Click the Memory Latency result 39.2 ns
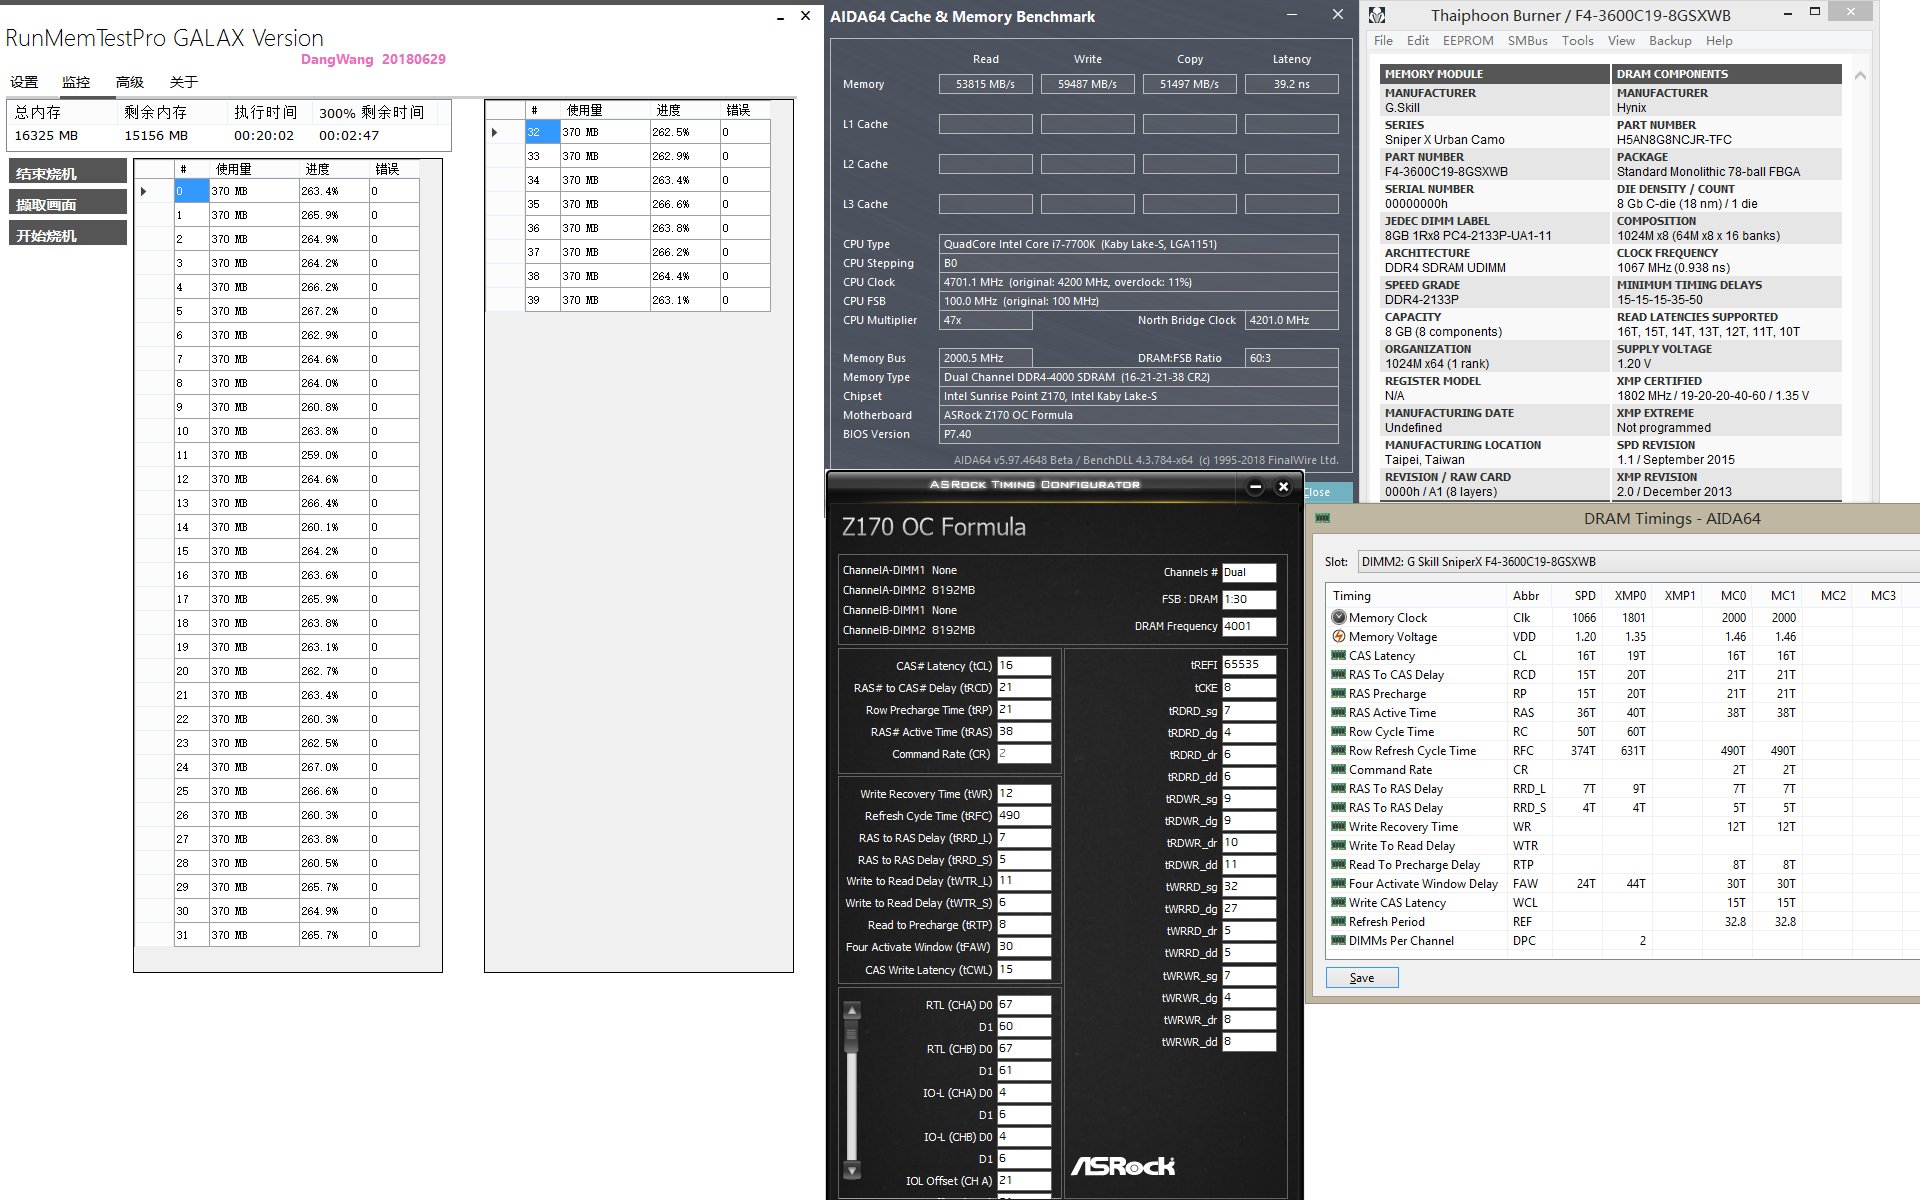The width and height of the screenshot is (1920, 1200). click(1291, 84)
